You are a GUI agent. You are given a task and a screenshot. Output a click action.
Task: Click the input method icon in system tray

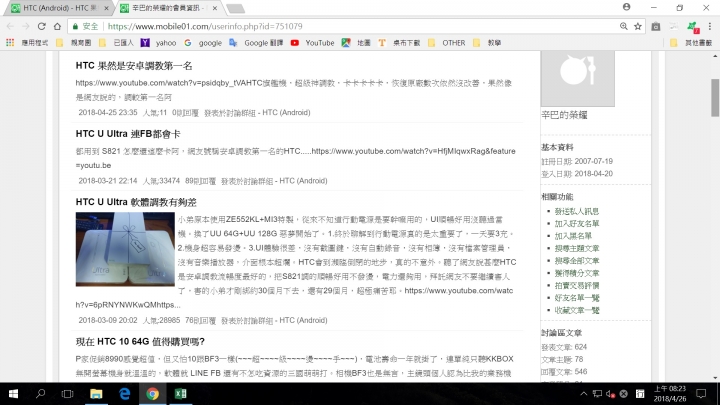pos(640,394)
